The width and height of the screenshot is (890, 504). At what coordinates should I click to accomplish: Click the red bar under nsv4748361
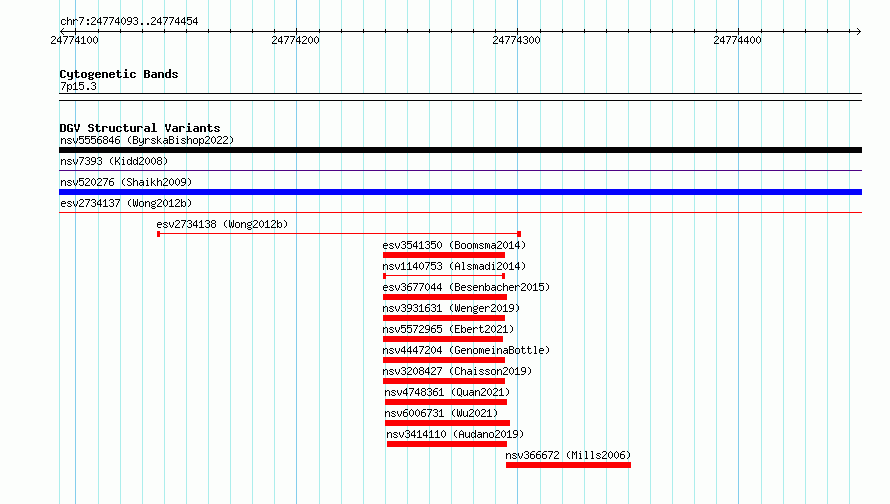(x=446, y=402)
